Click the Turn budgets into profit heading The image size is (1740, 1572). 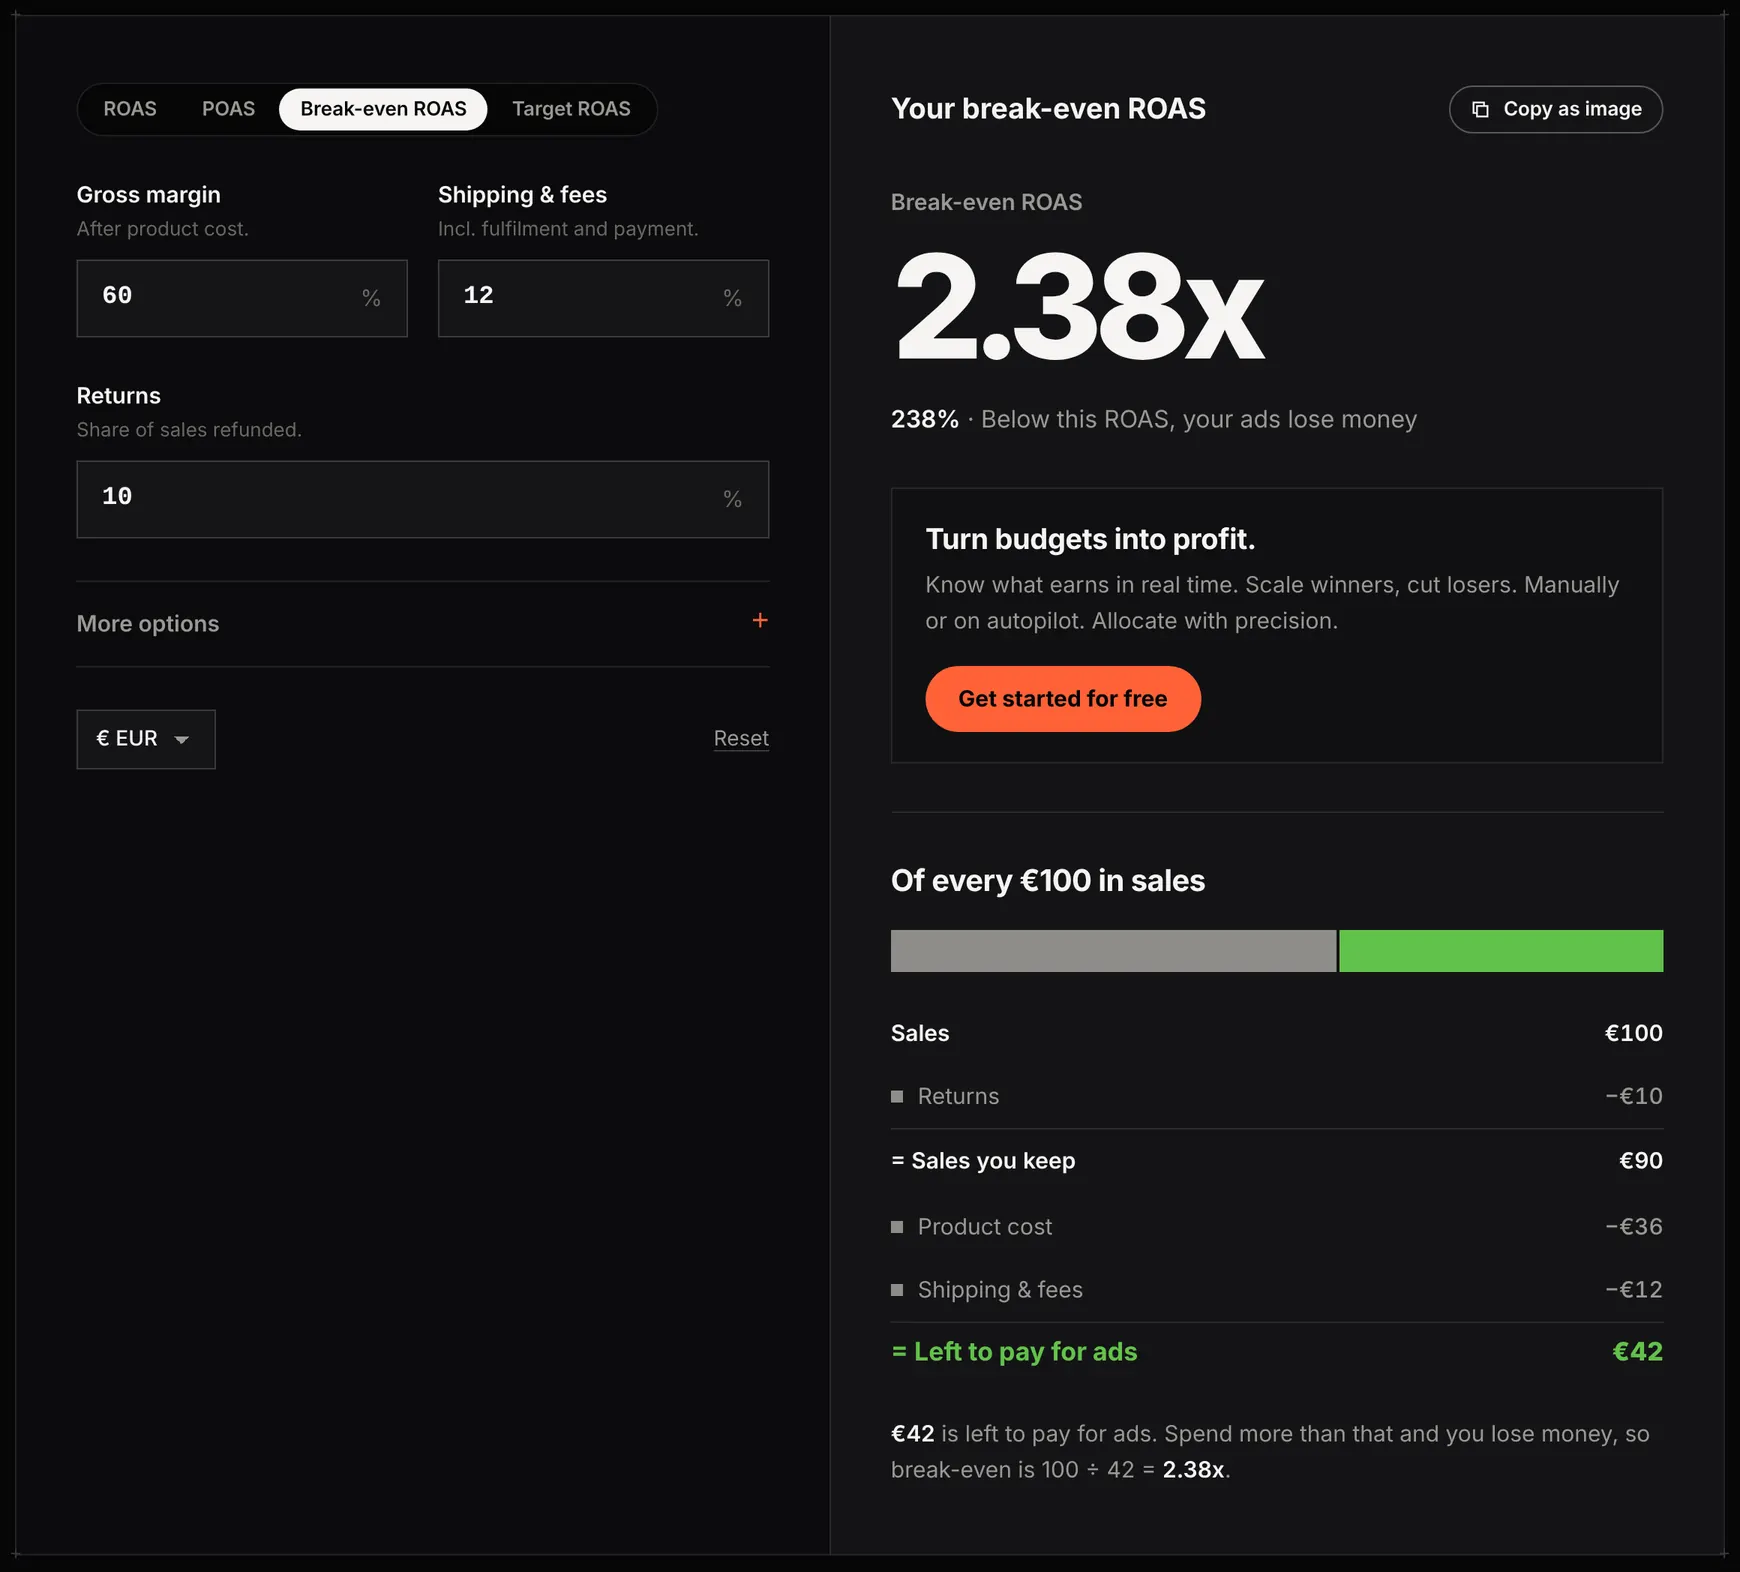(x=1090, y=539)
